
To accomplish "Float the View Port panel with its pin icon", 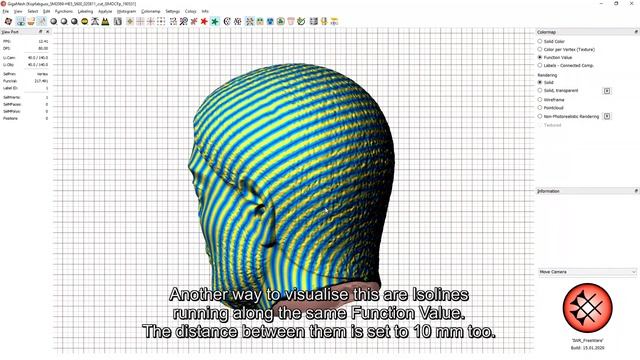I will 40,31.
